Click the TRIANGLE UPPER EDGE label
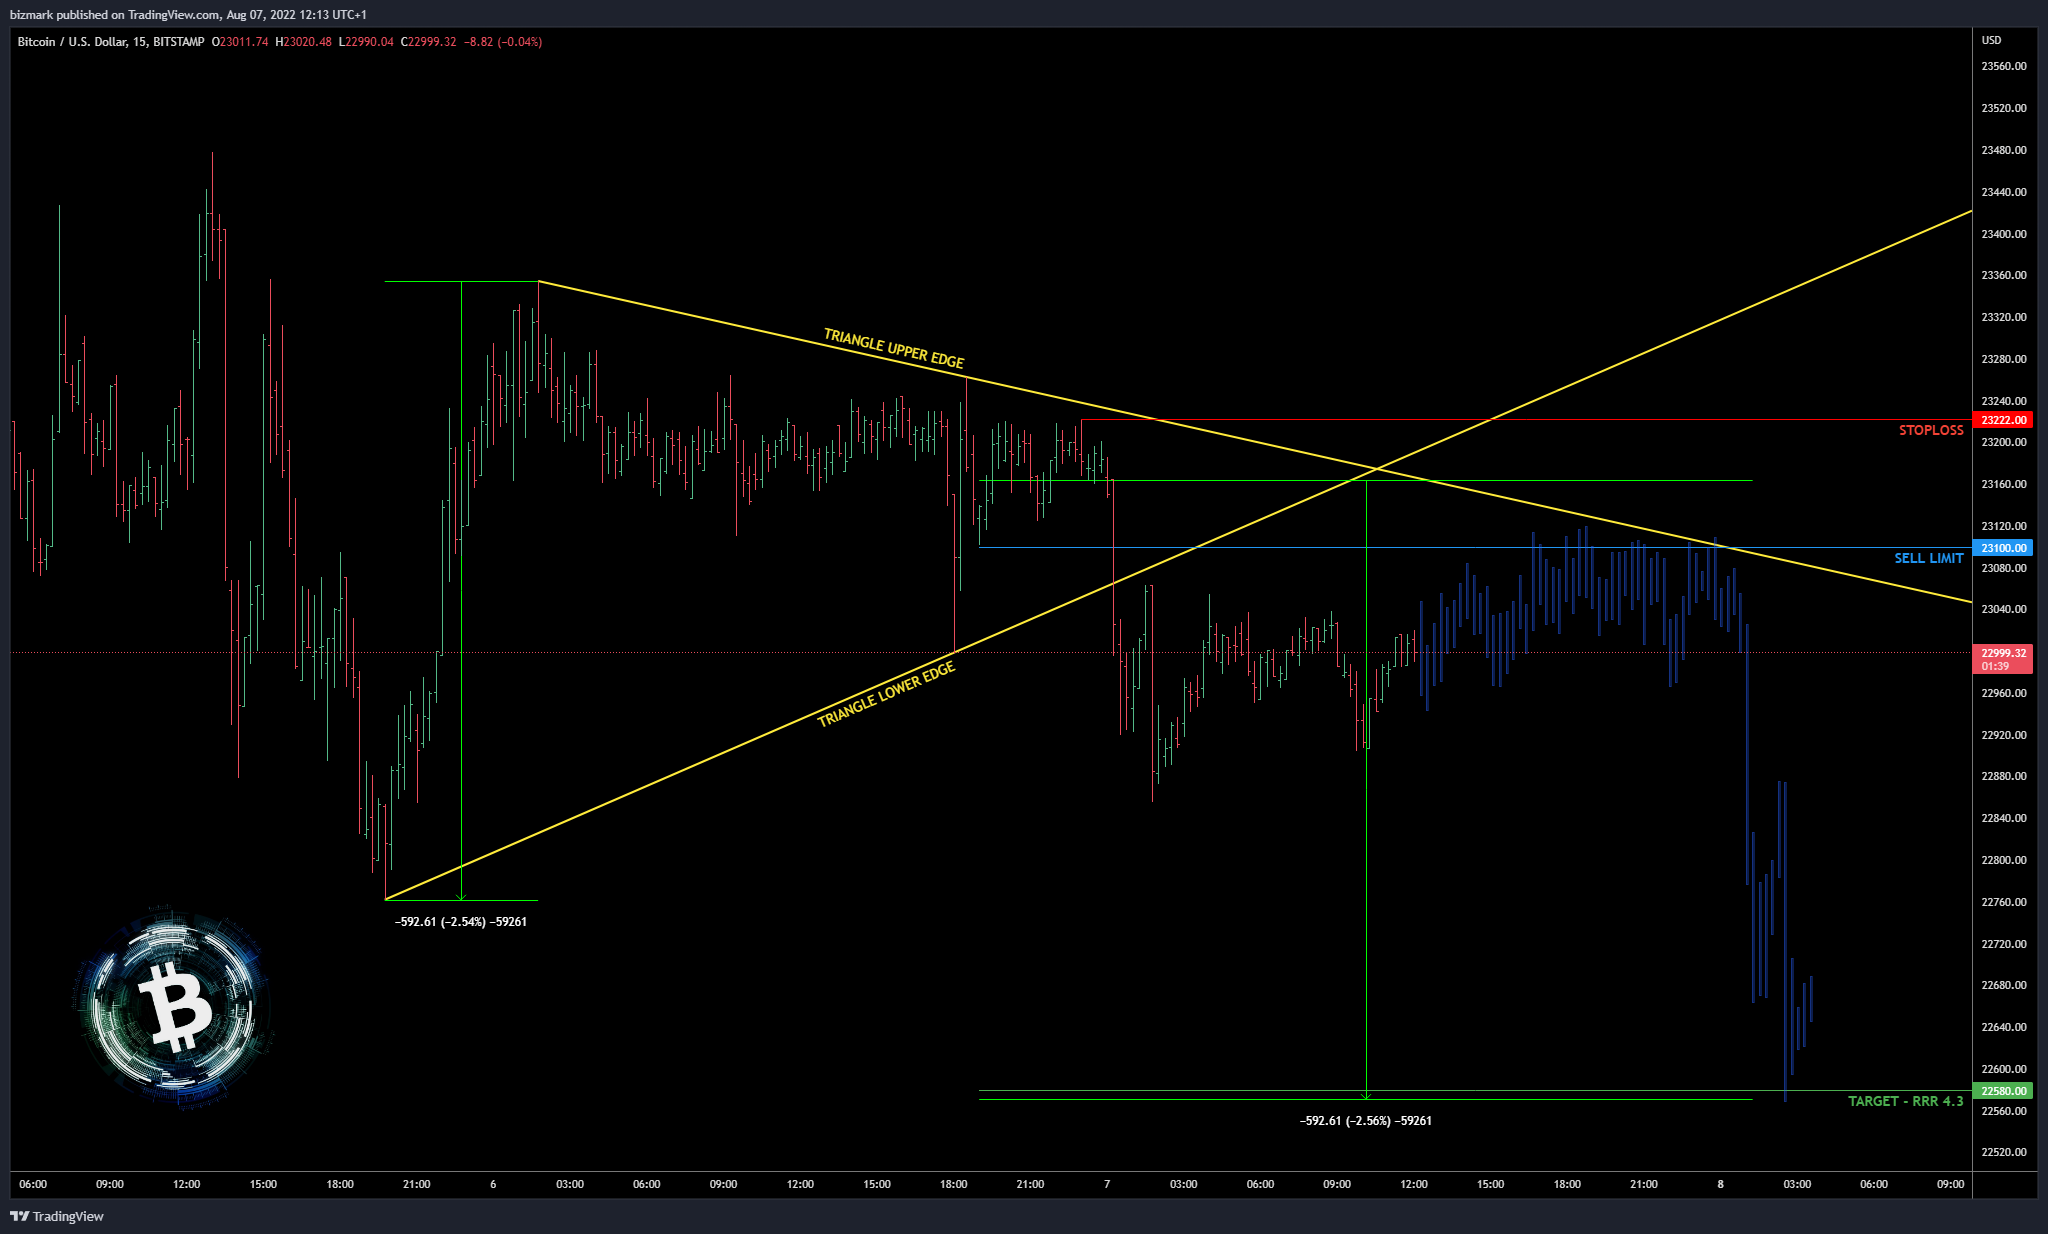Screen dimensions: 2048x1234 (894, 348)
